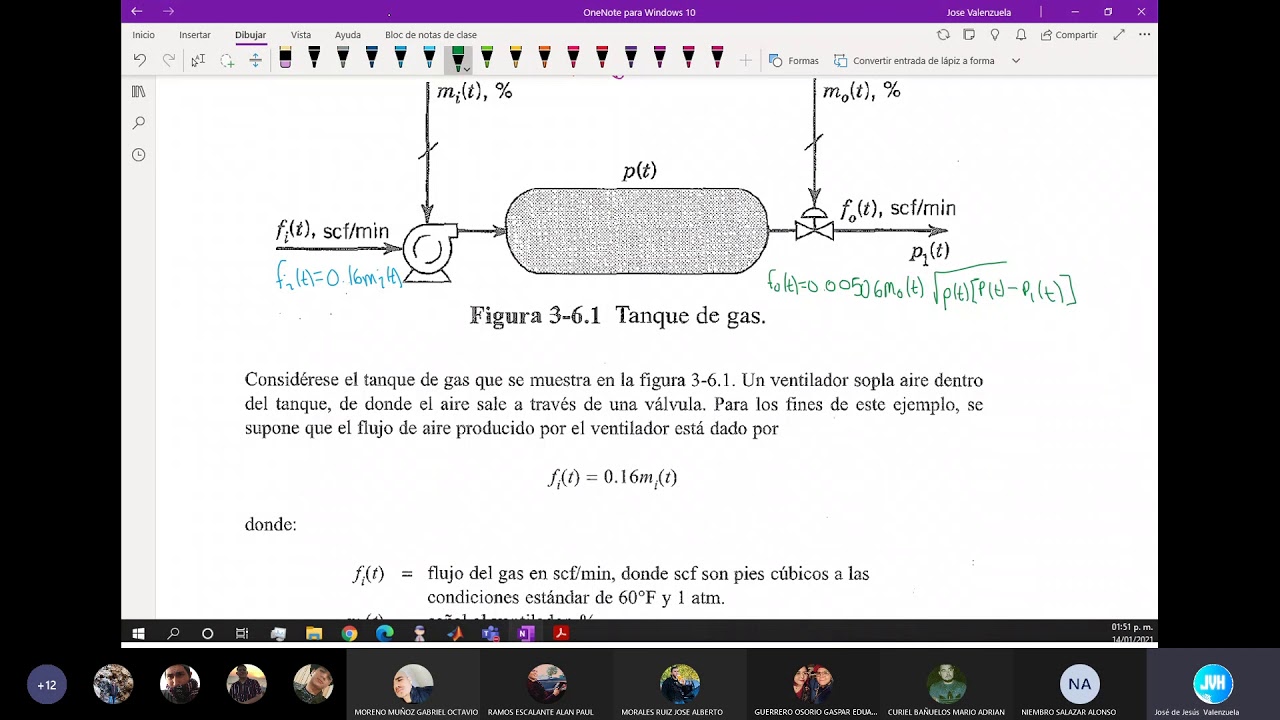This screenshot has width=1280, height=720.
Task: Go forward with title bar arrow
Action: pos(168,12)
